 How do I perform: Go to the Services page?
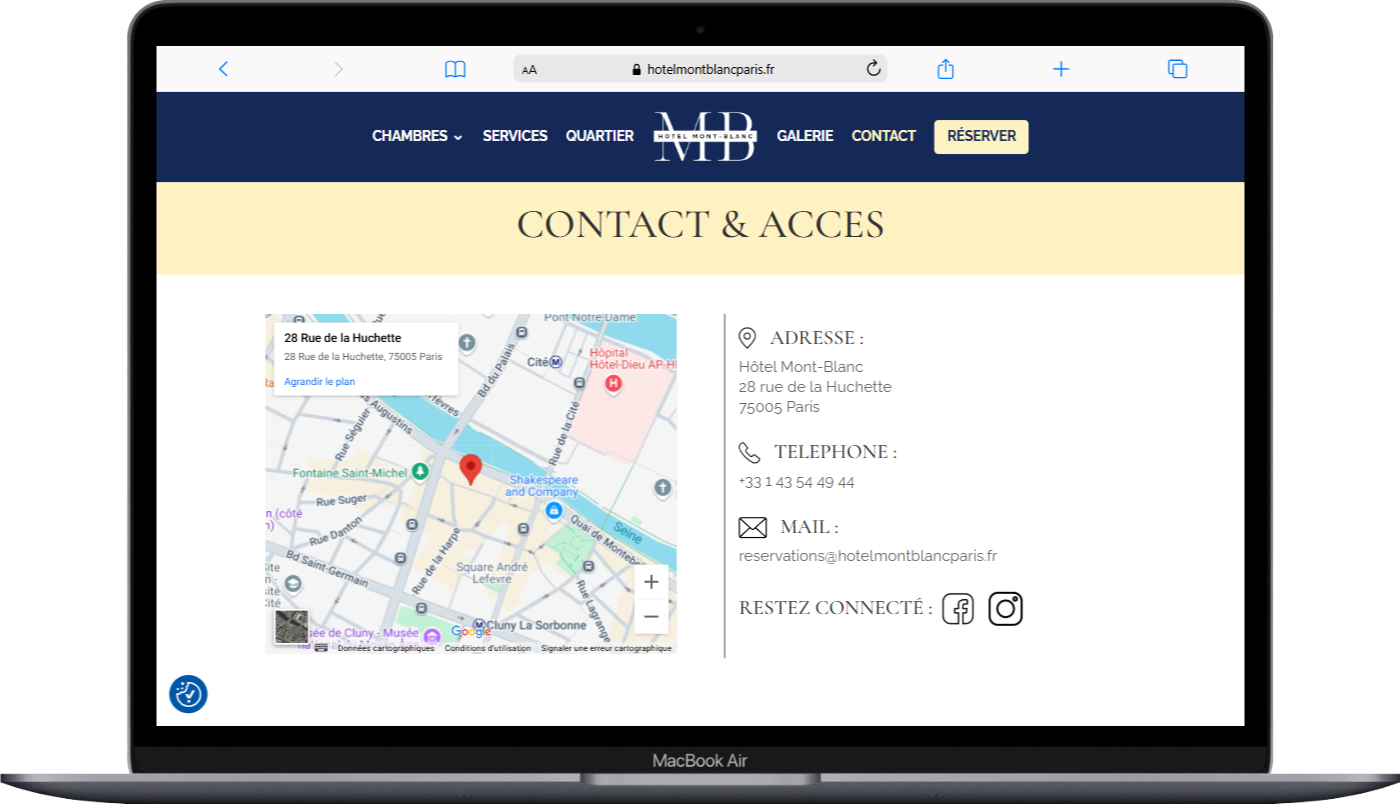[515, 136]
